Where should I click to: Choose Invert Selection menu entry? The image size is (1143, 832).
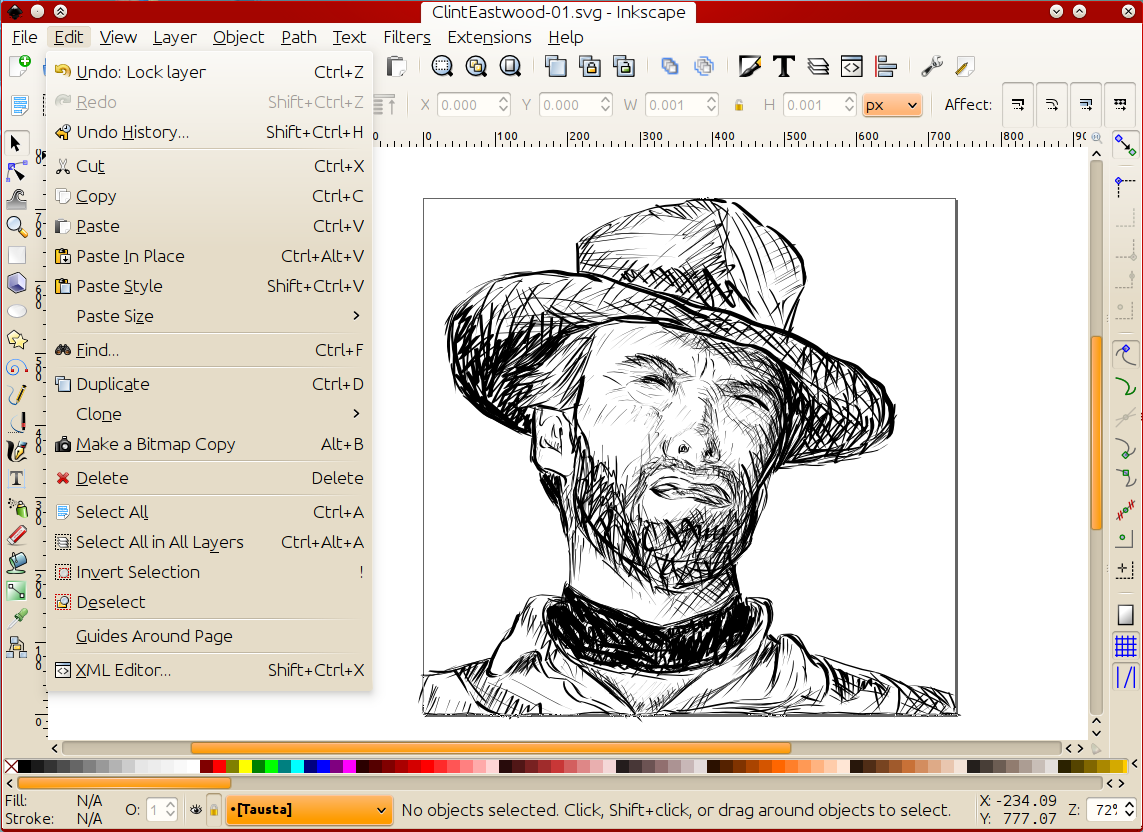[x=209, y=572]
